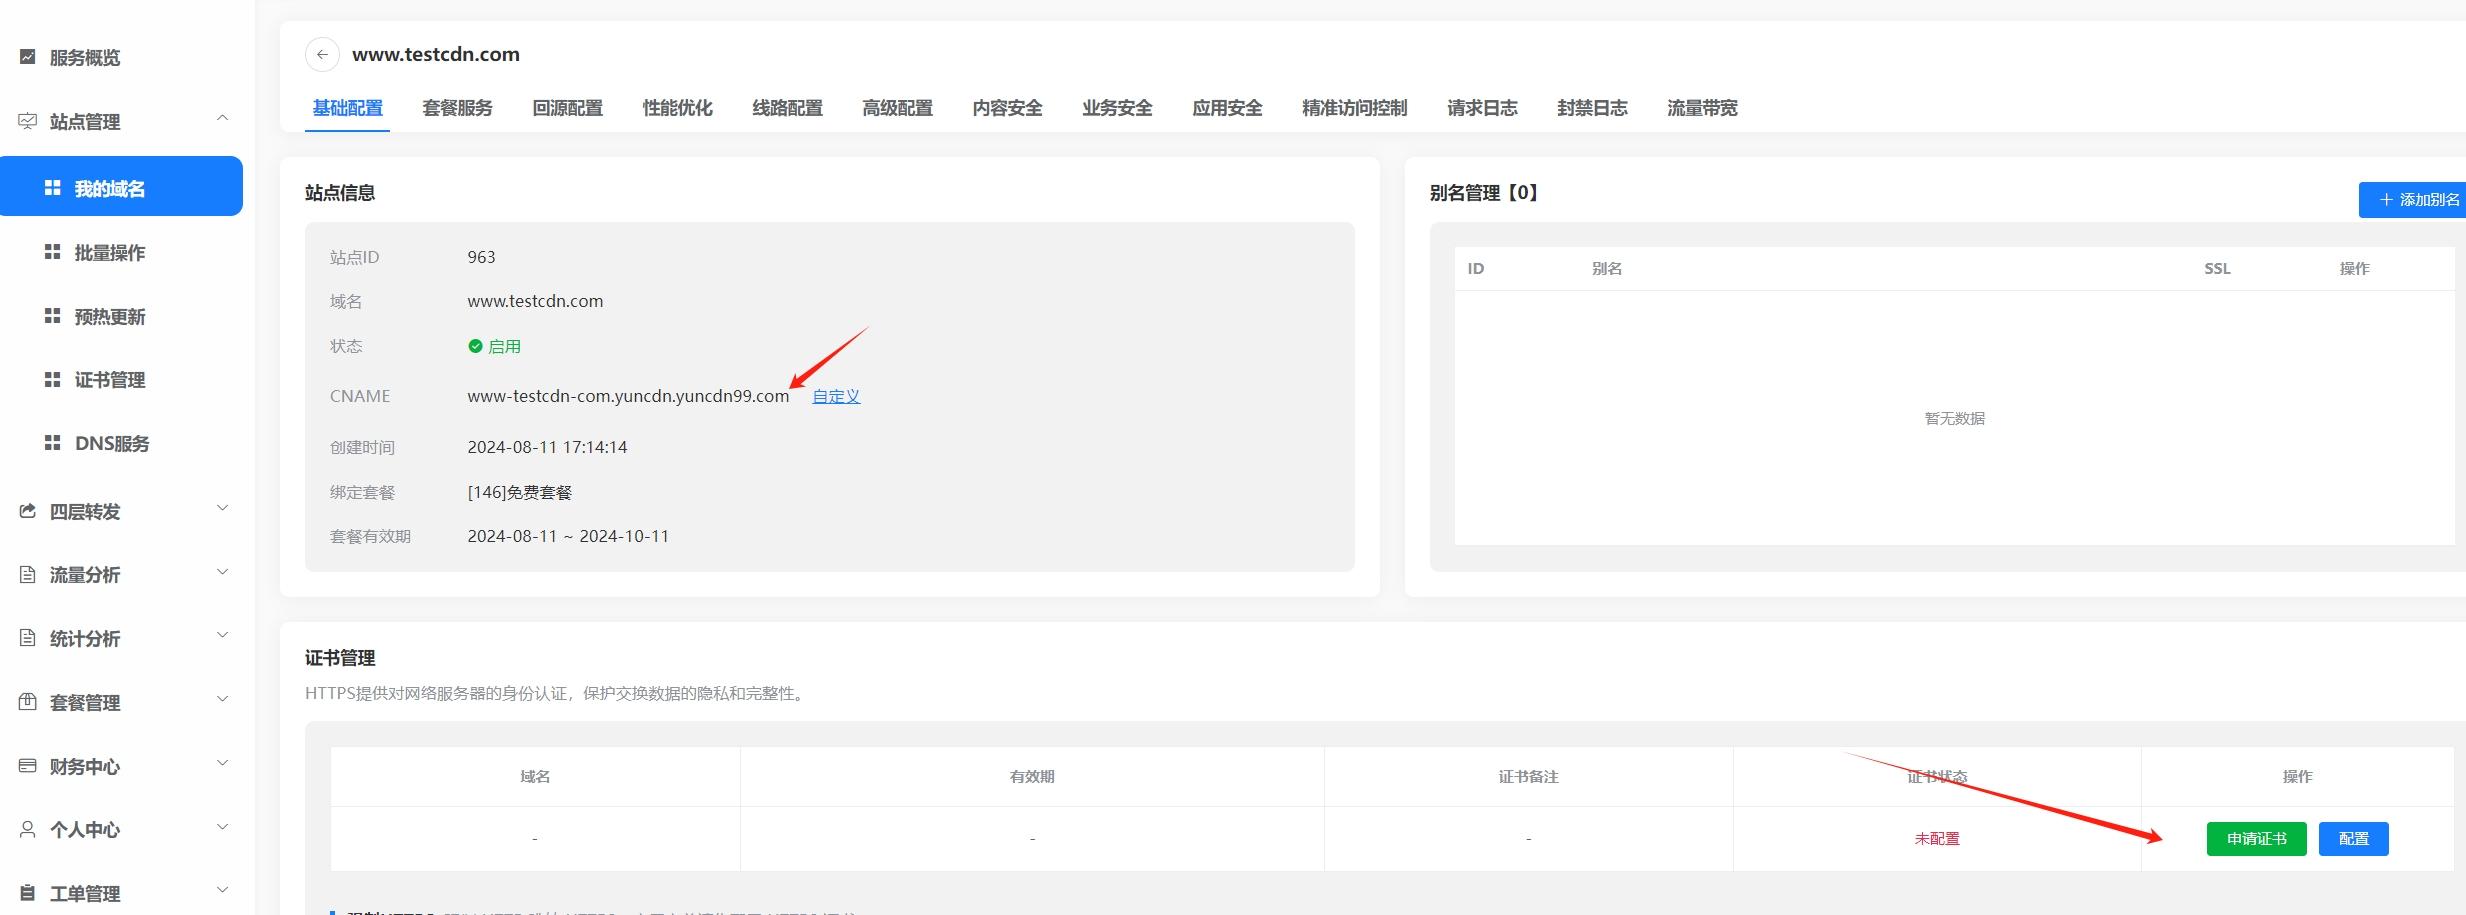Screen dimensions: 2466x915
Task: Click the 服务概览 chart icon in sidebar
Action: (x=28, y=57)
